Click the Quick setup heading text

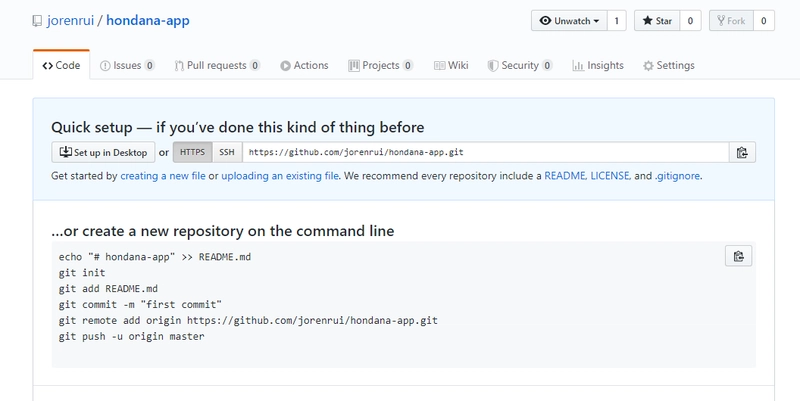click(238, 127)
